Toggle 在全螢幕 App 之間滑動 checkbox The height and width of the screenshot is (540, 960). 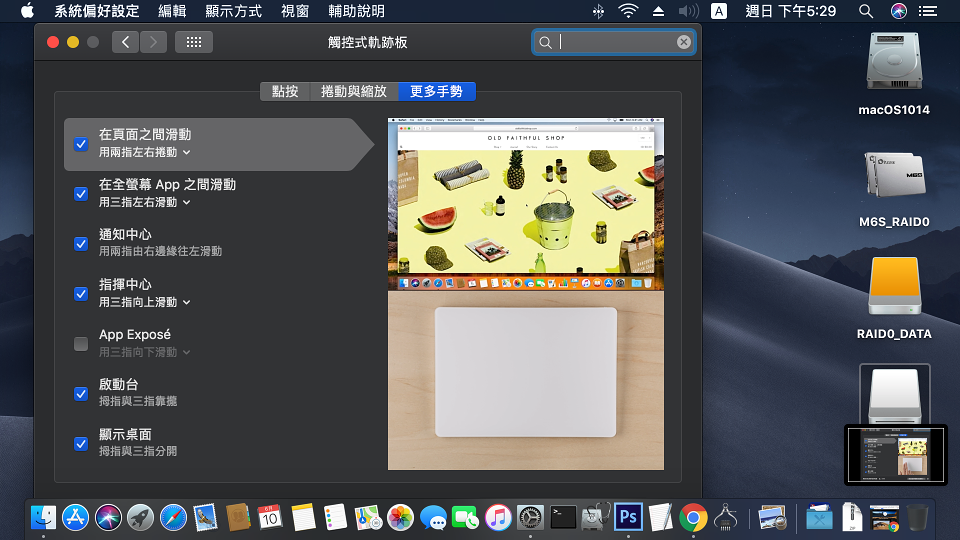[81, 194]
